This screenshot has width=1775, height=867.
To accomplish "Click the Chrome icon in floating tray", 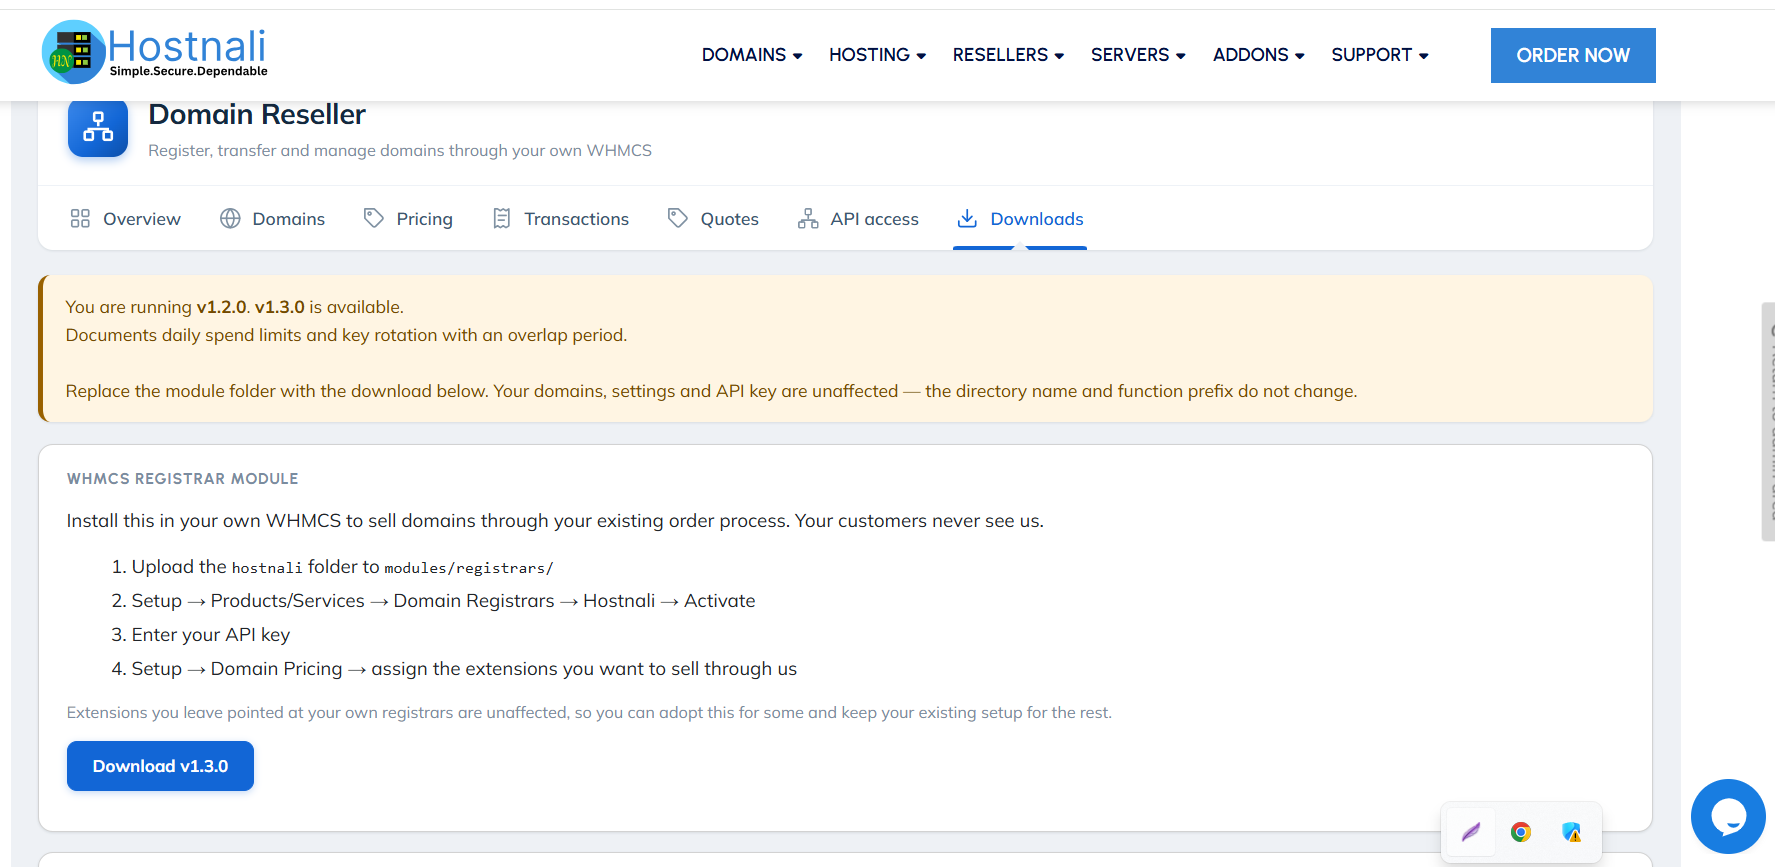I will tap(1521, 832).
